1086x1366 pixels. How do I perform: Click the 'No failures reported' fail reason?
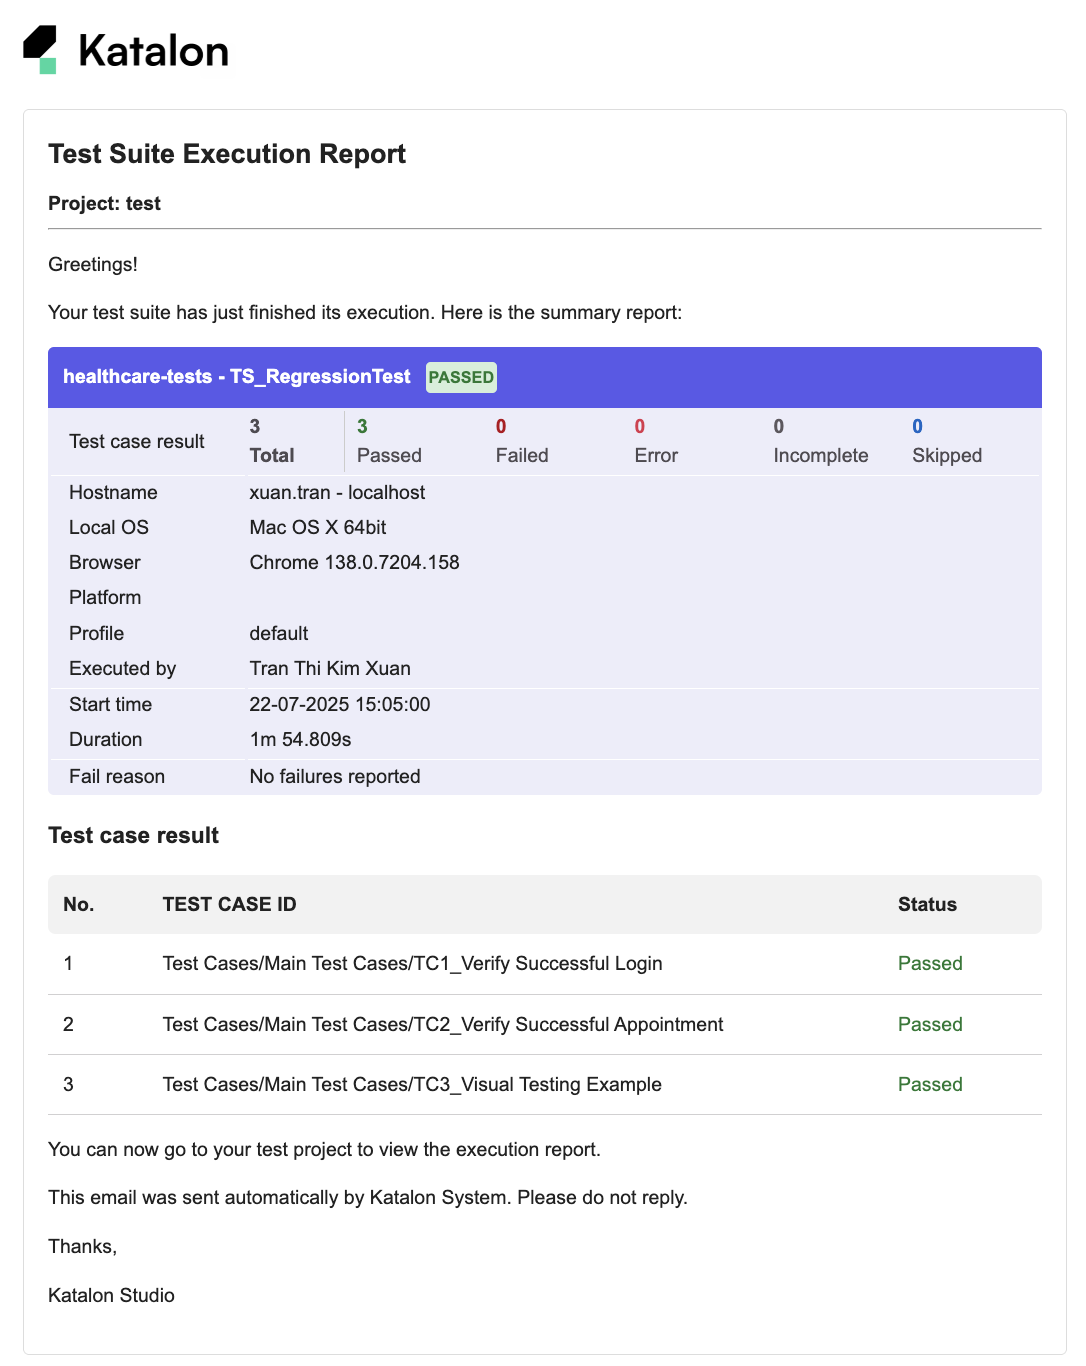[x=335, y=777]
